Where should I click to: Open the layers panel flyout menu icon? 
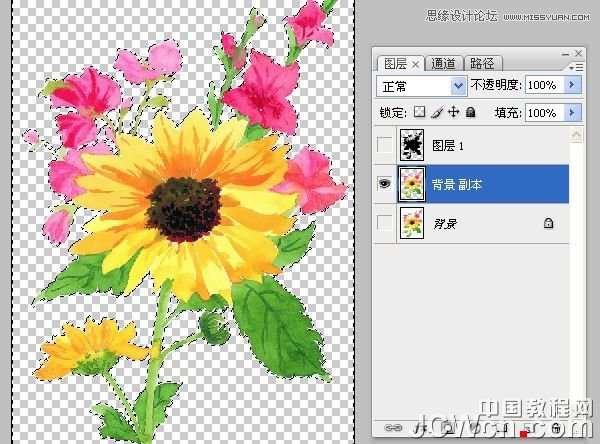[x=576, y=66]
